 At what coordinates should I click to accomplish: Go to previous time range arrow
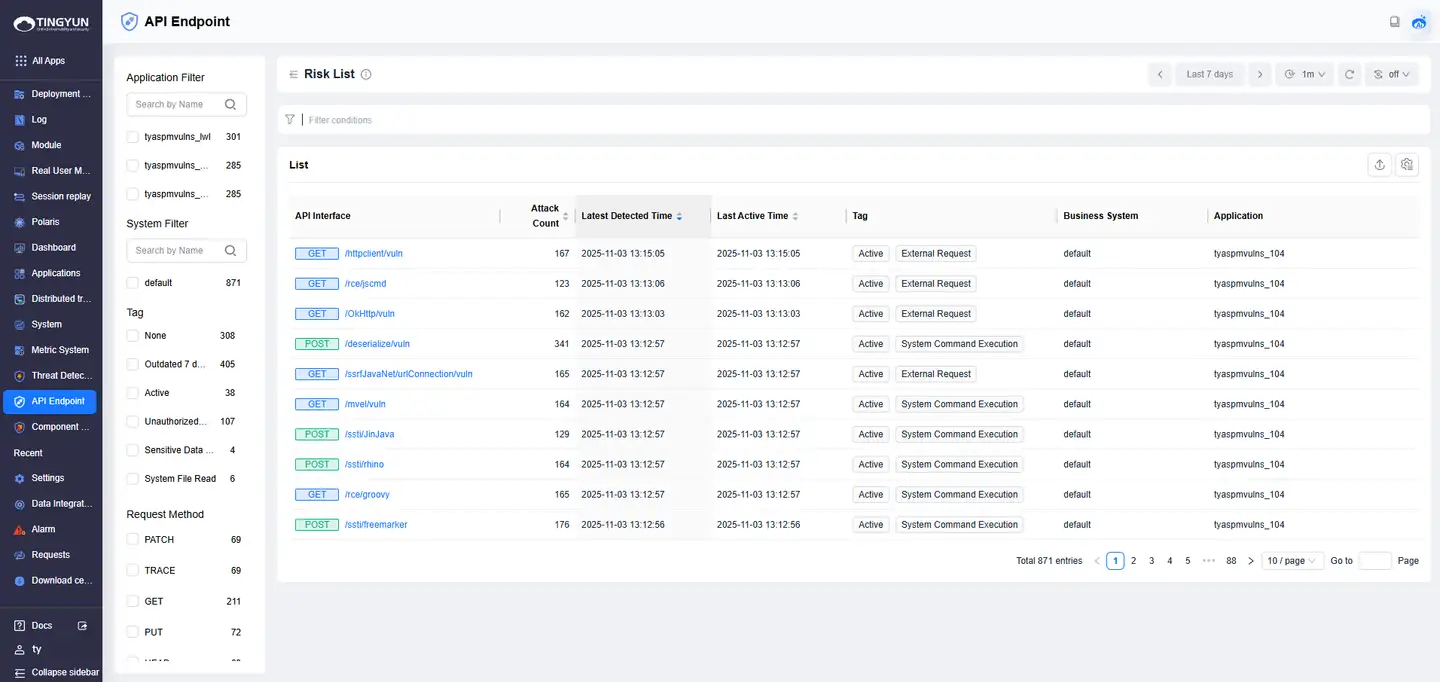(1159, 74)
